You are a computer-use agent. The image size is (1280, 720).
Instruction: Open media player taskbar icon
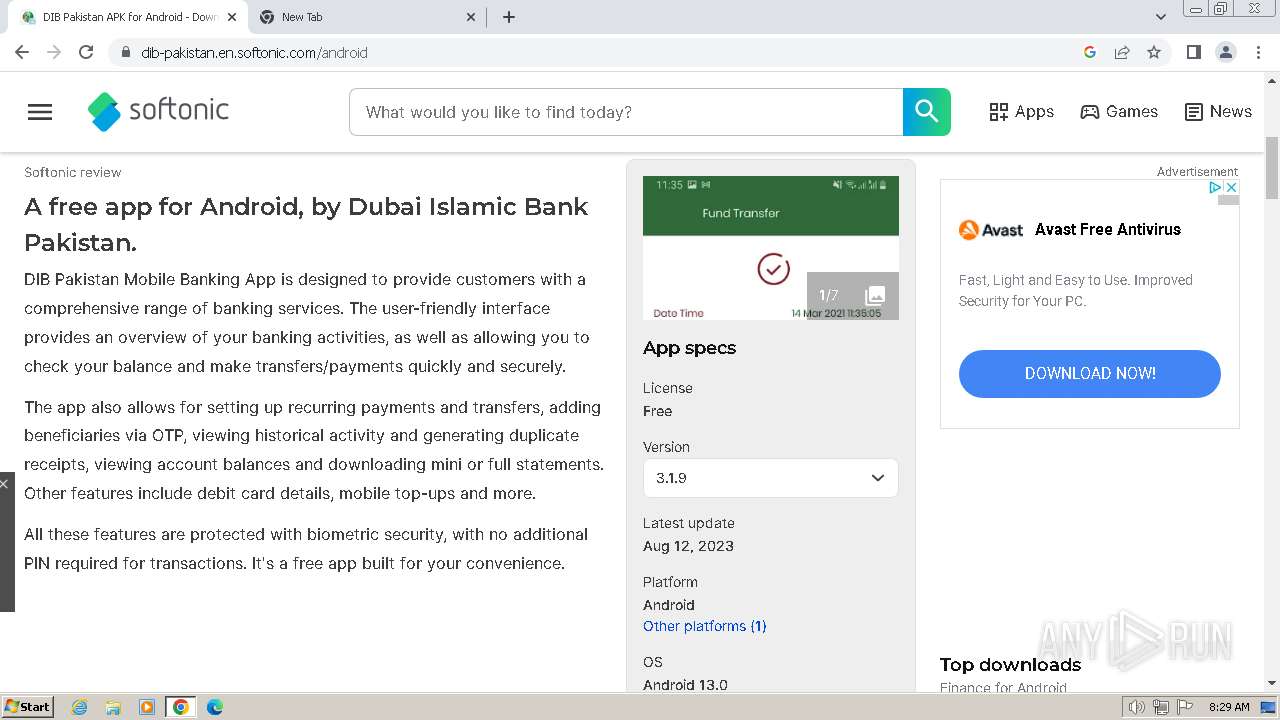147,707
